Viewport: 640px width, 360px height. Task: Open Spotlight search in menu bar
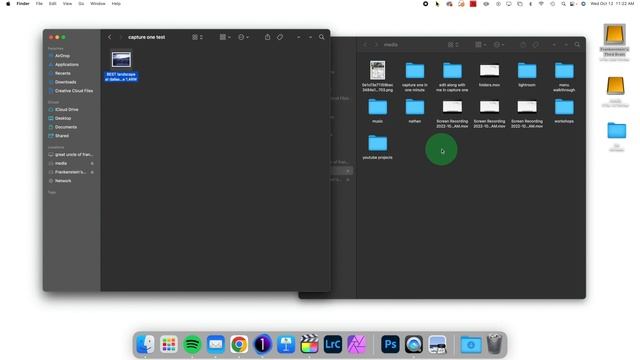(563, 4)
